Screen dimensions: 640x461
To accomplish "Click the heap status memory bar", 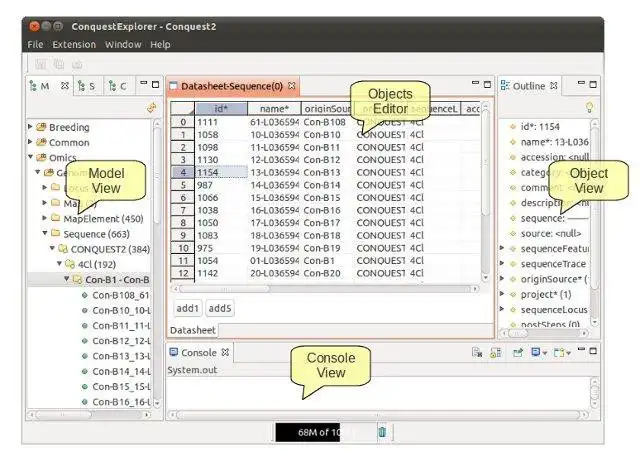I will (325, 432).
